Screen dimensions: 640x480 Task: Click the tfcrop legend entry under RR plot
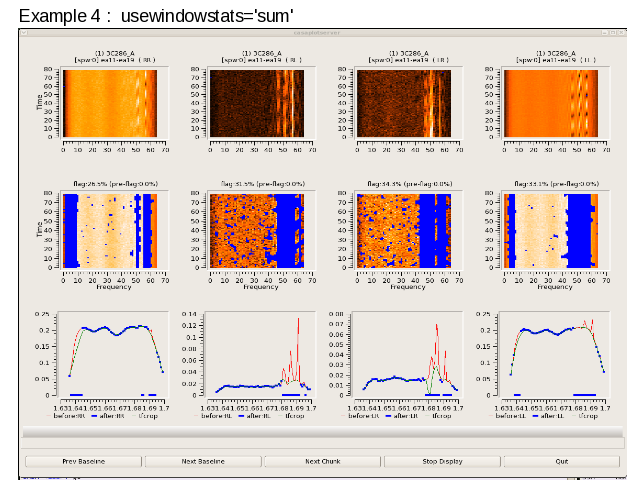click(x=144, y=416)
